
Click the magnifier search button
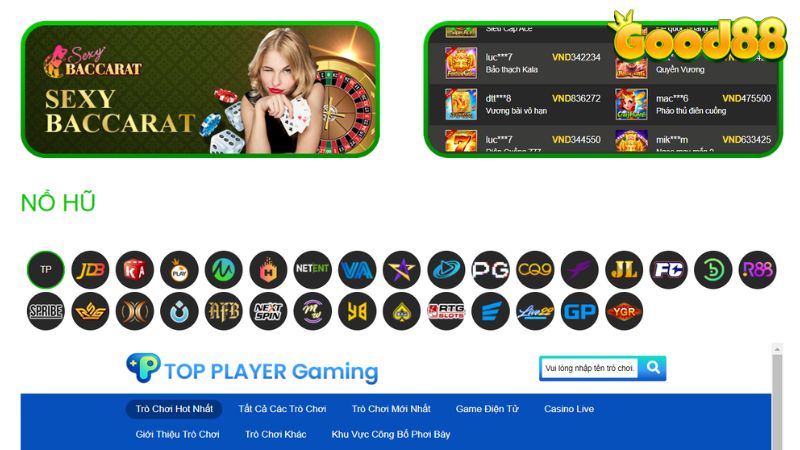point(653,368)
